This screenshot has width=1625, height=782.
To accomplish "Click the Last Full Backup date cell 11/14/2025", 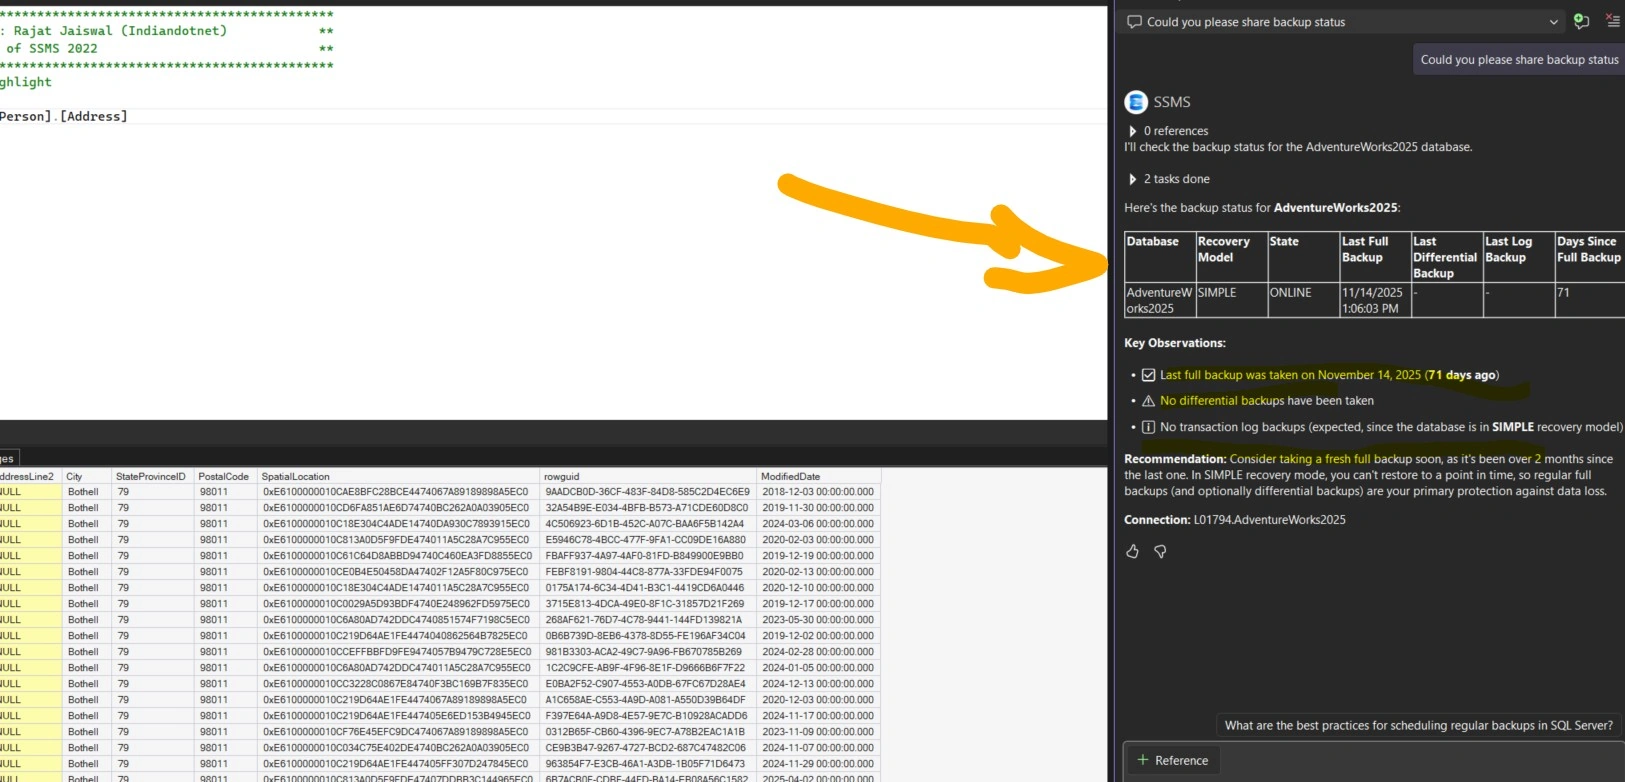I will 1376,300.
